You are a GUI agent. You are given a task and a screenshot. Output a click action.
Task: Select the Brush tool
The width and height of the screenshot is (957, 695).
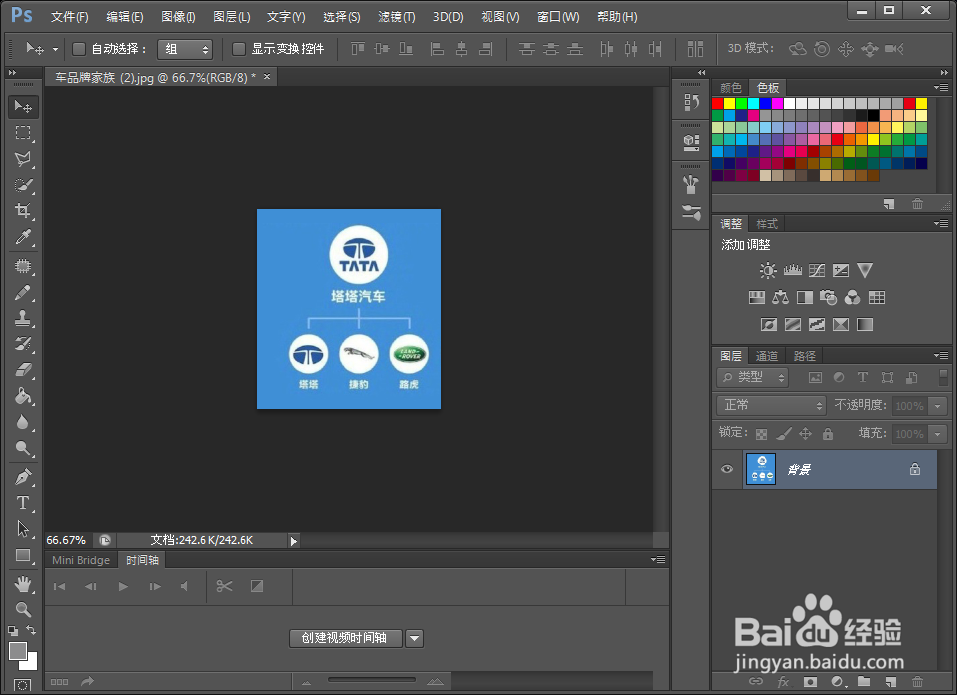(23, 292)
